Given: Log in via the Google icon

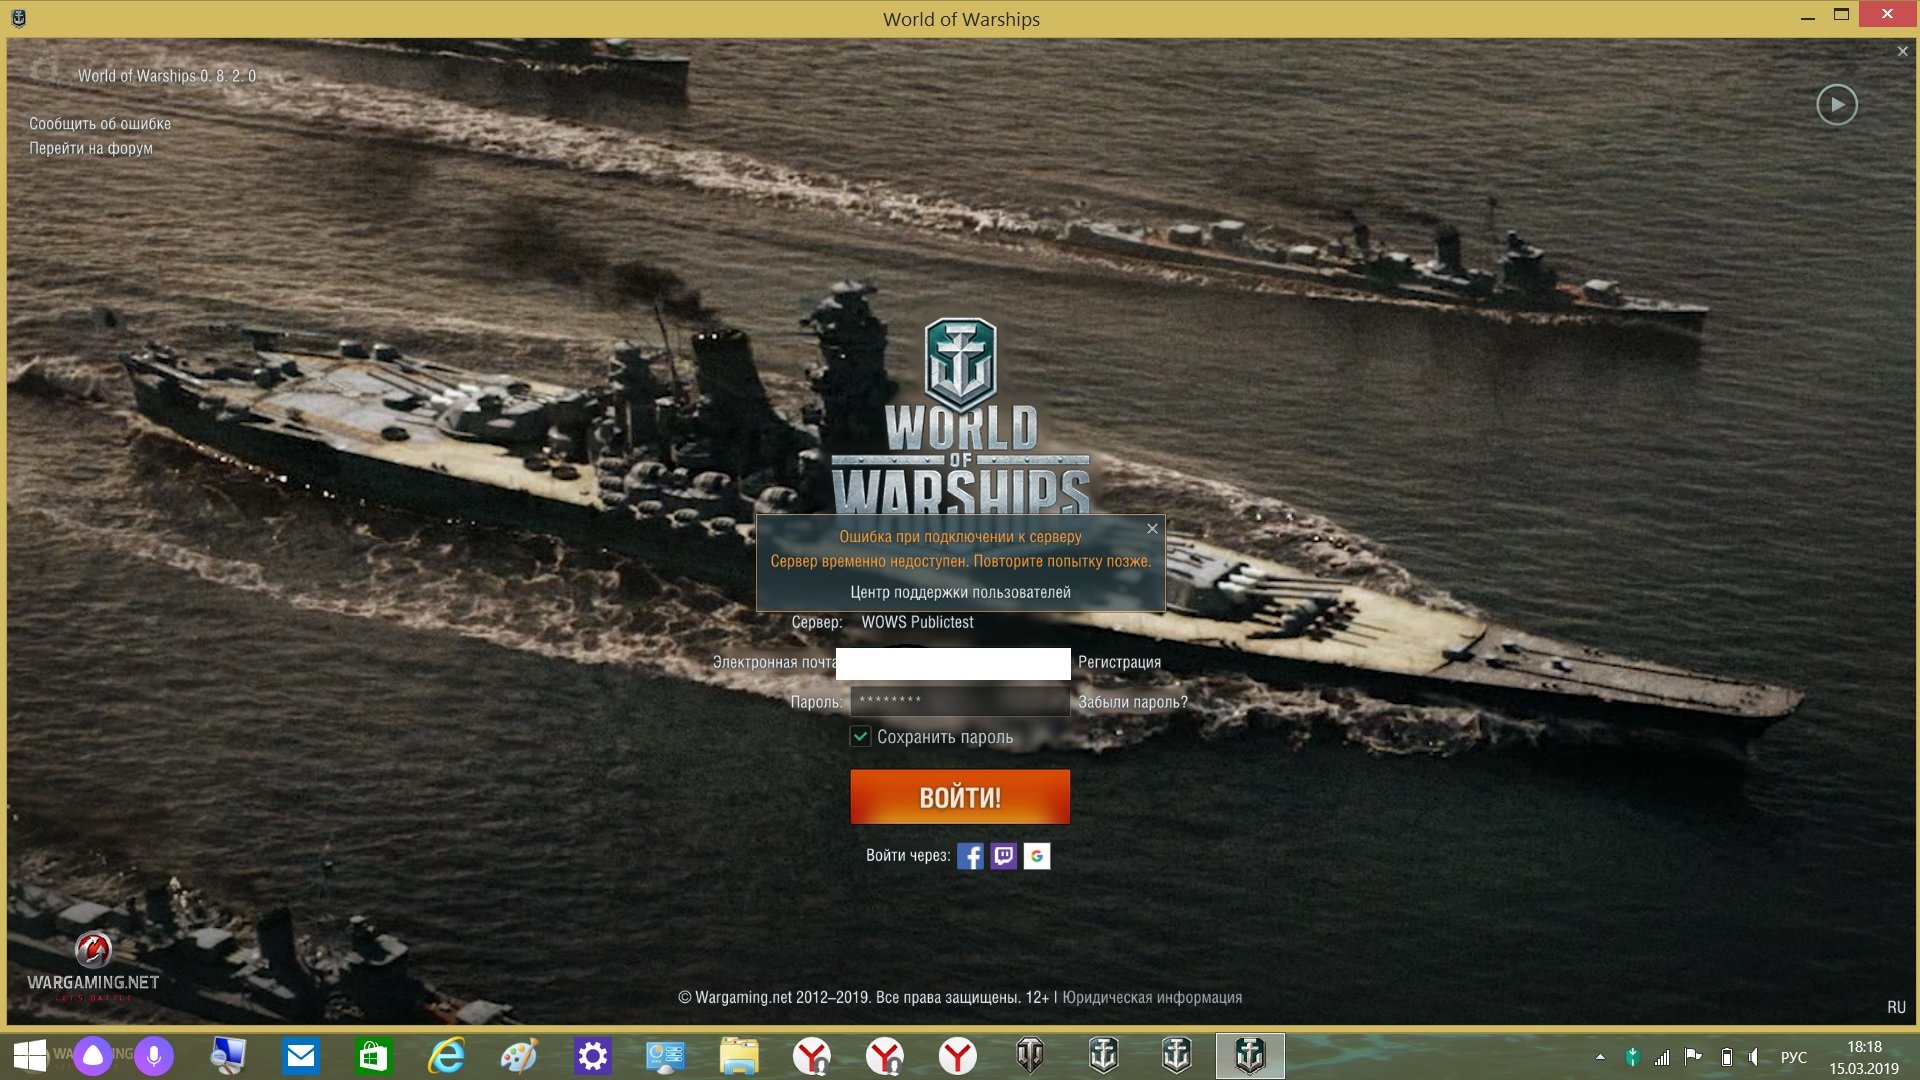Looking at the screenshot, I should [x=1037, y=856].
